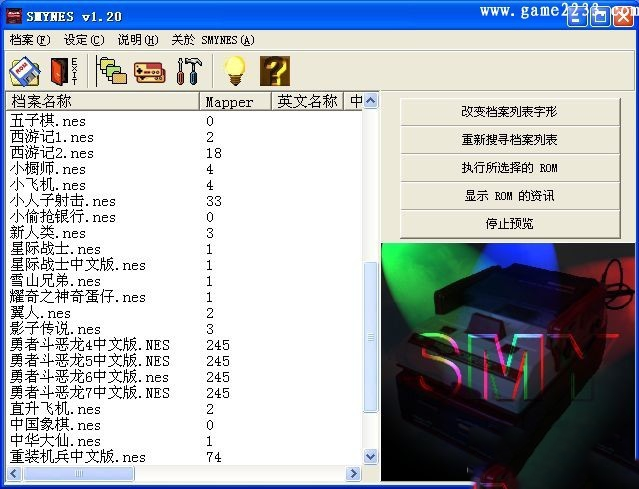Select 五子棋.nes in the list
This screenshot has width=639, height=489.
[x=48, y=121]
